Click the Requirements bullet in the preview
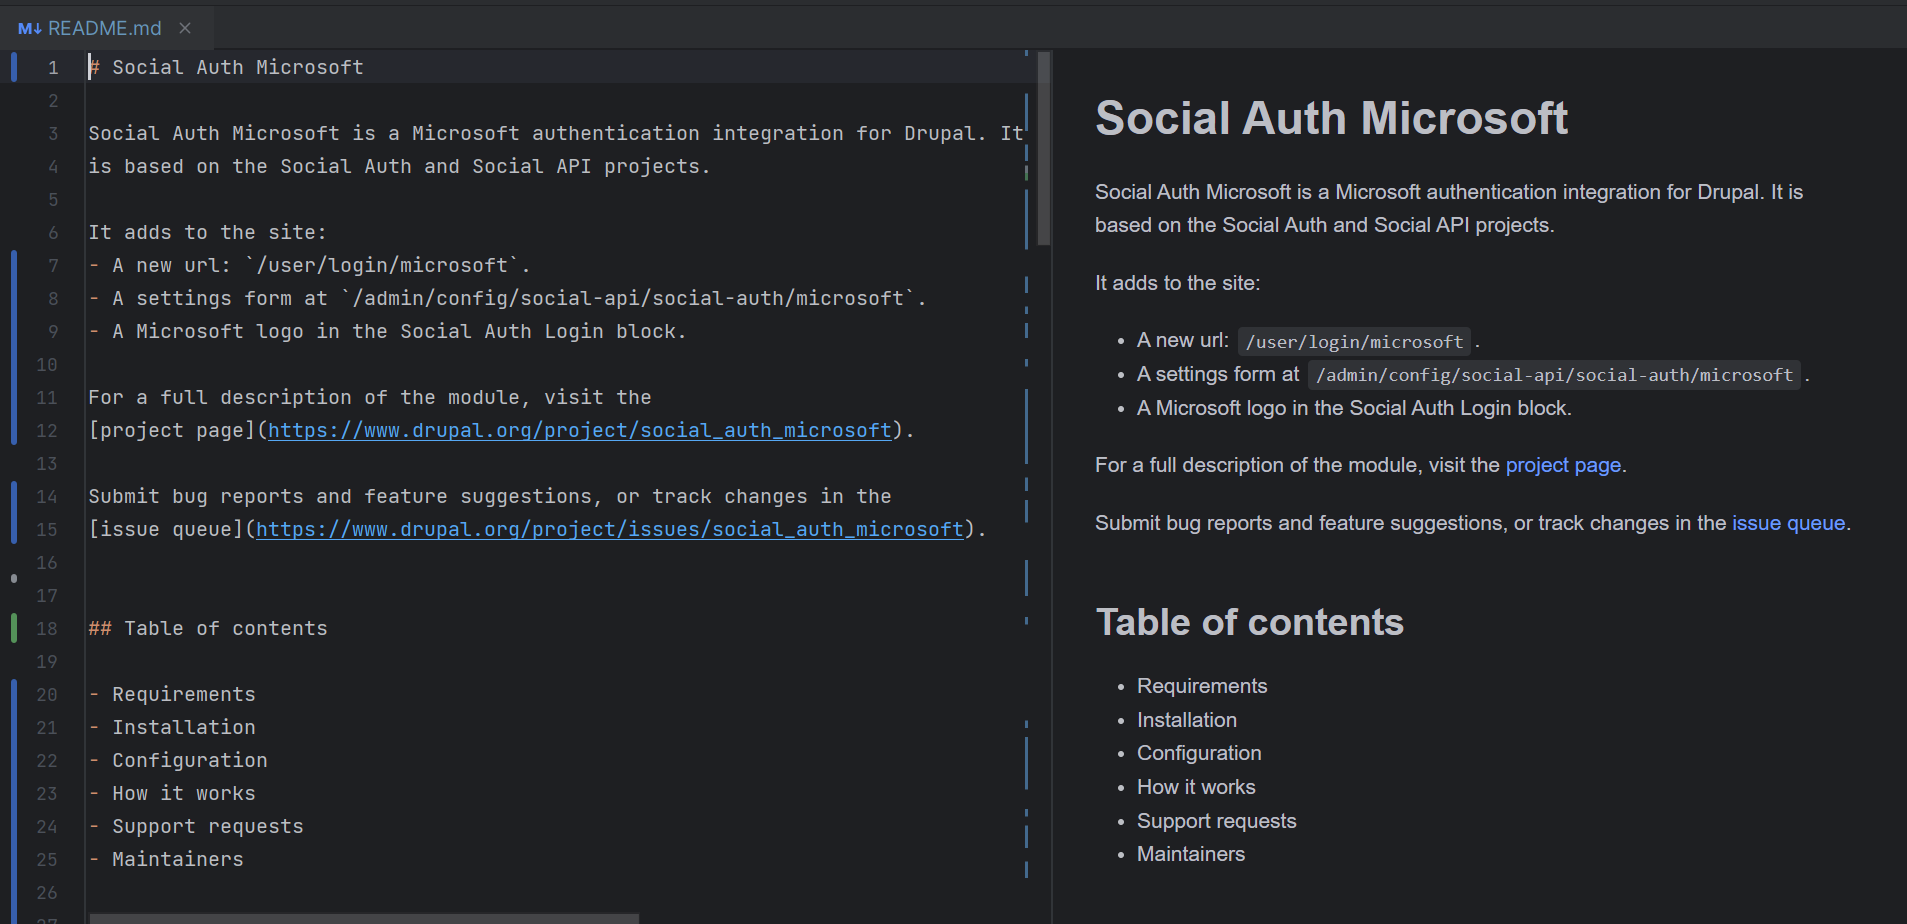 (1201, 686)
